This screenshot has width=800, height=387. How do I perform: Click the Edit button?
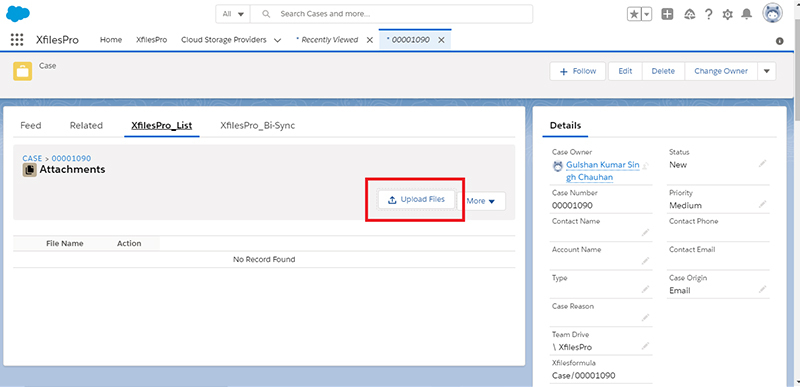626,71
